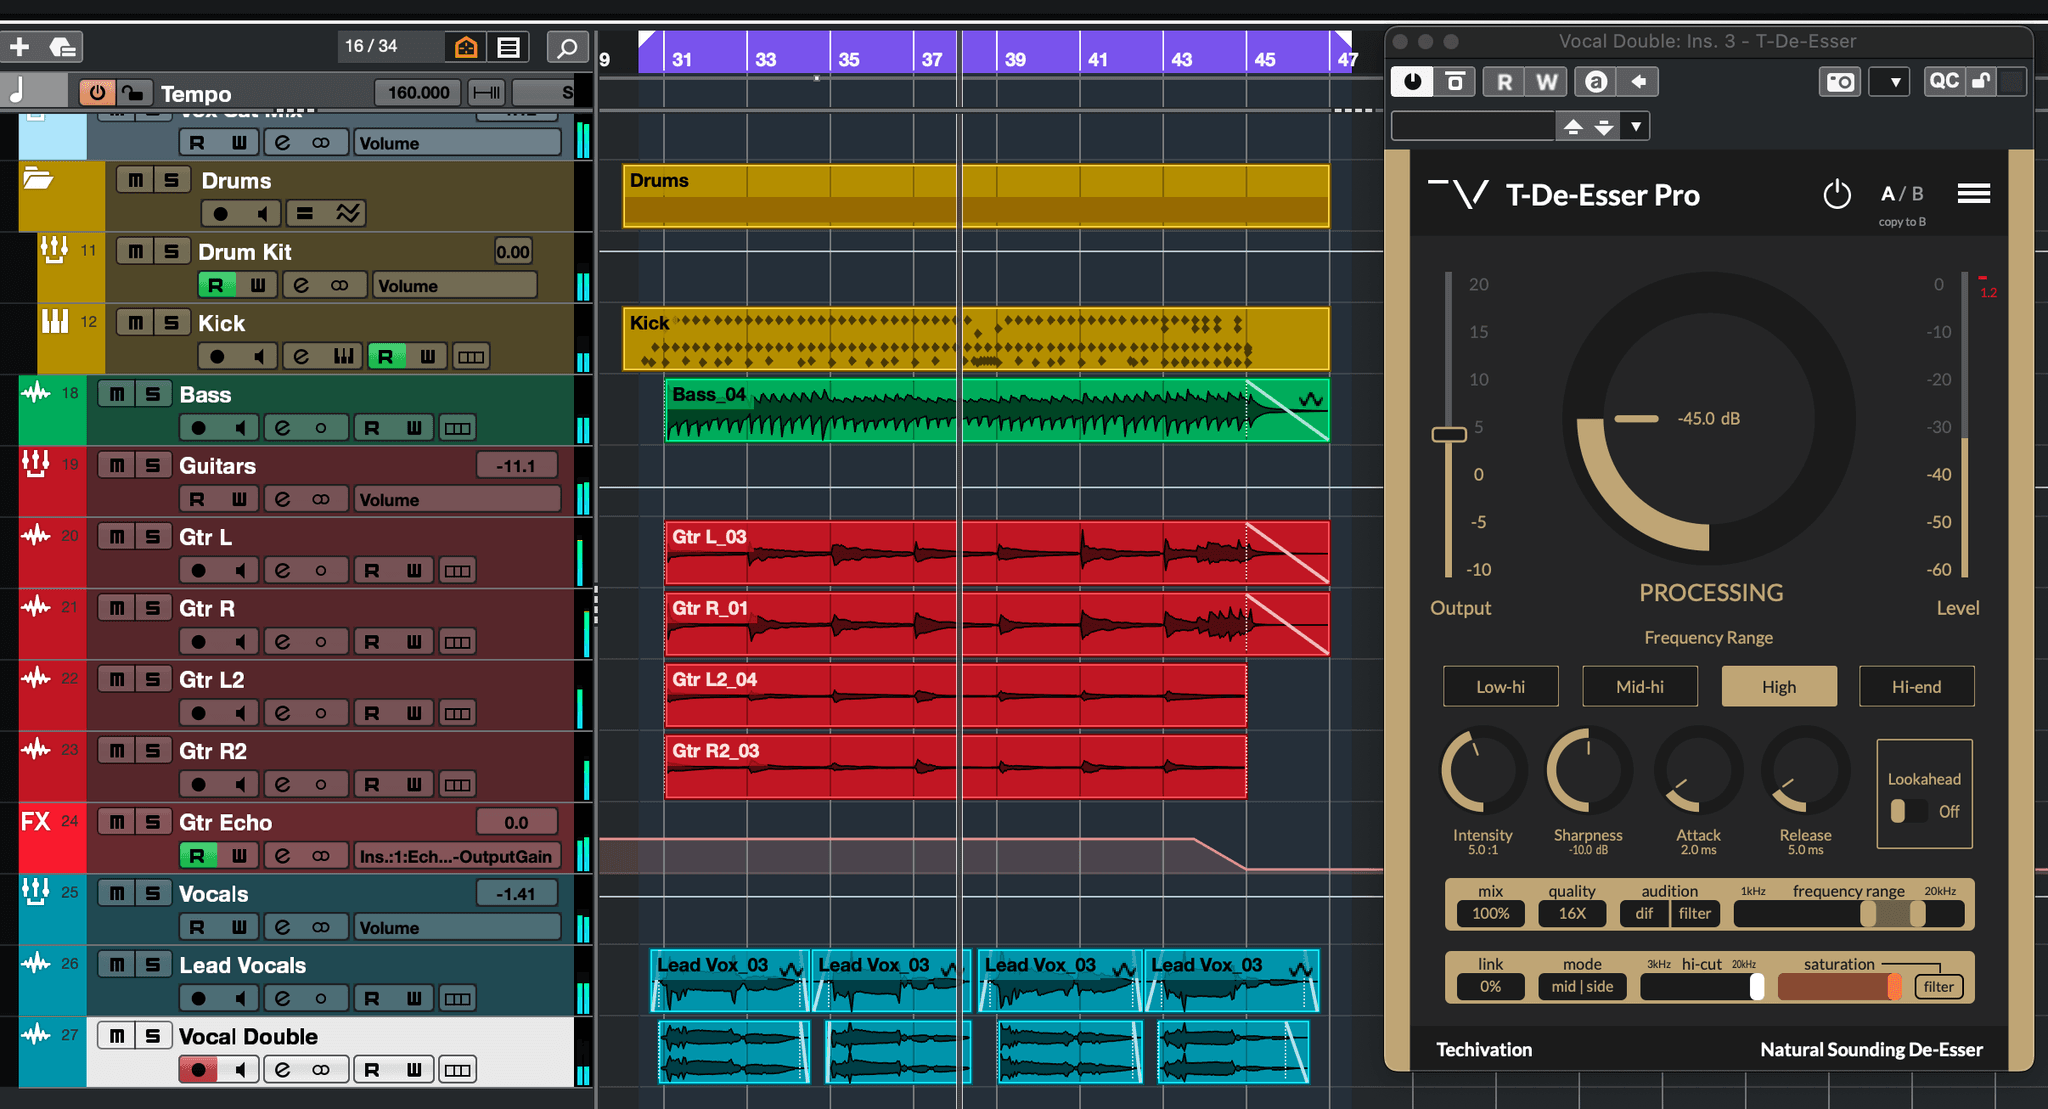Click copy to B
This screenshot has height=1109, width=2048.
[1901, 221]
